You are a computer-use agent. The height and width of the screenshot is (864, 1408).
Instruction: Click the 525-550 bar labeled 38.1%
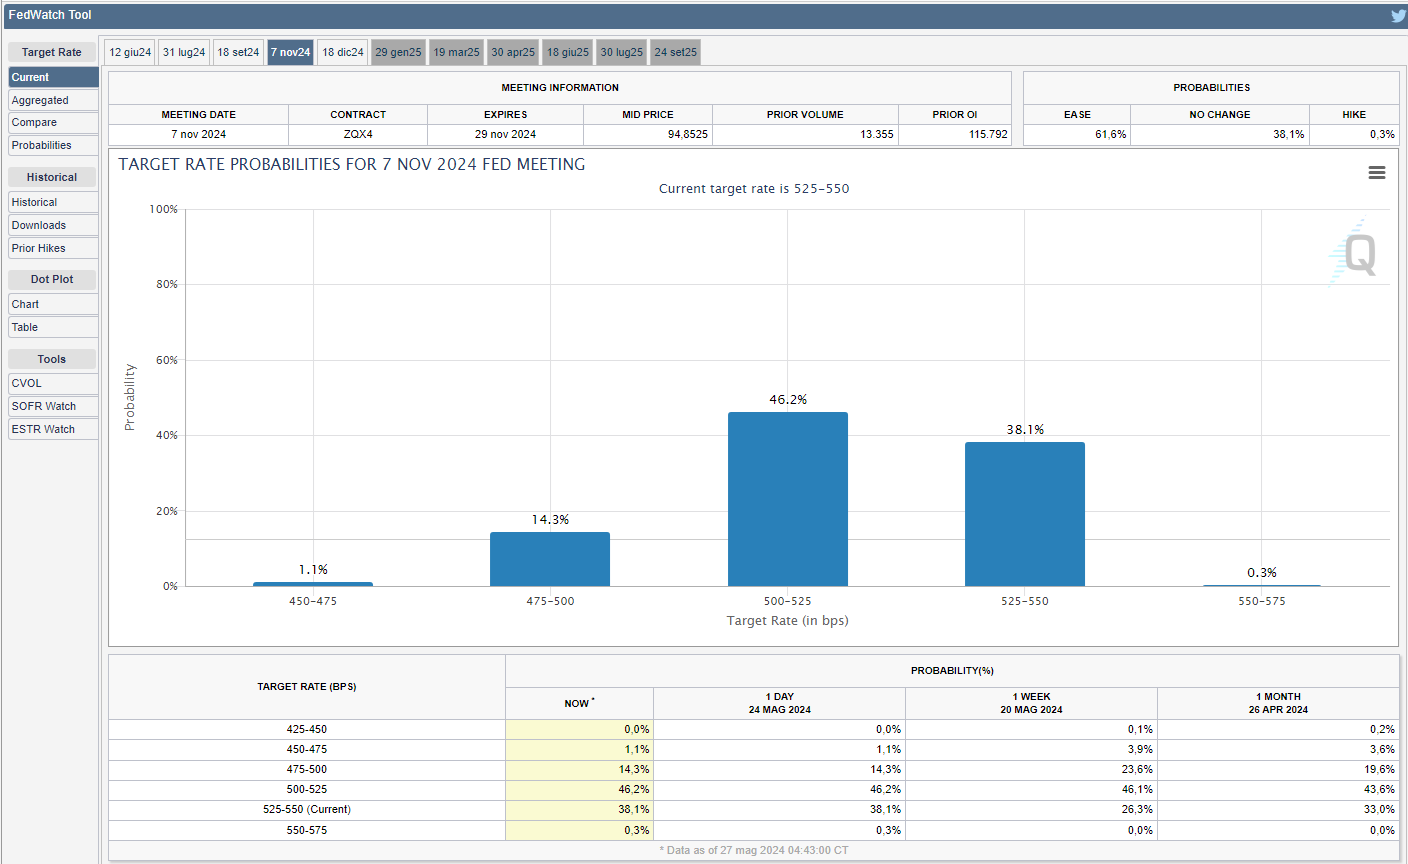(x=1025, y=514)
